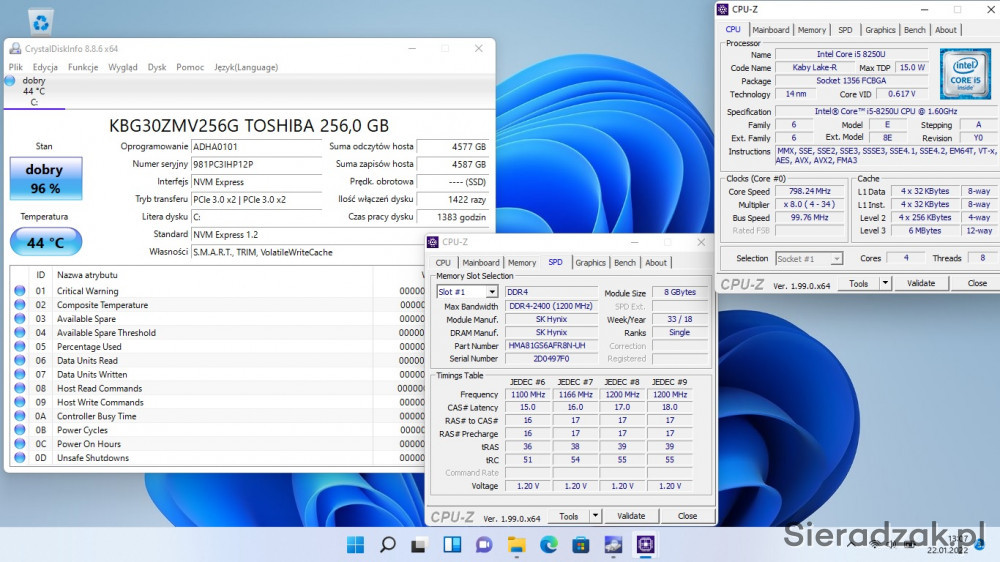Image resolution: width=1000 pixels, height=562 pixels.
Task: Open the Widgets panel from the taskbar
Action: tap(452, 545)
